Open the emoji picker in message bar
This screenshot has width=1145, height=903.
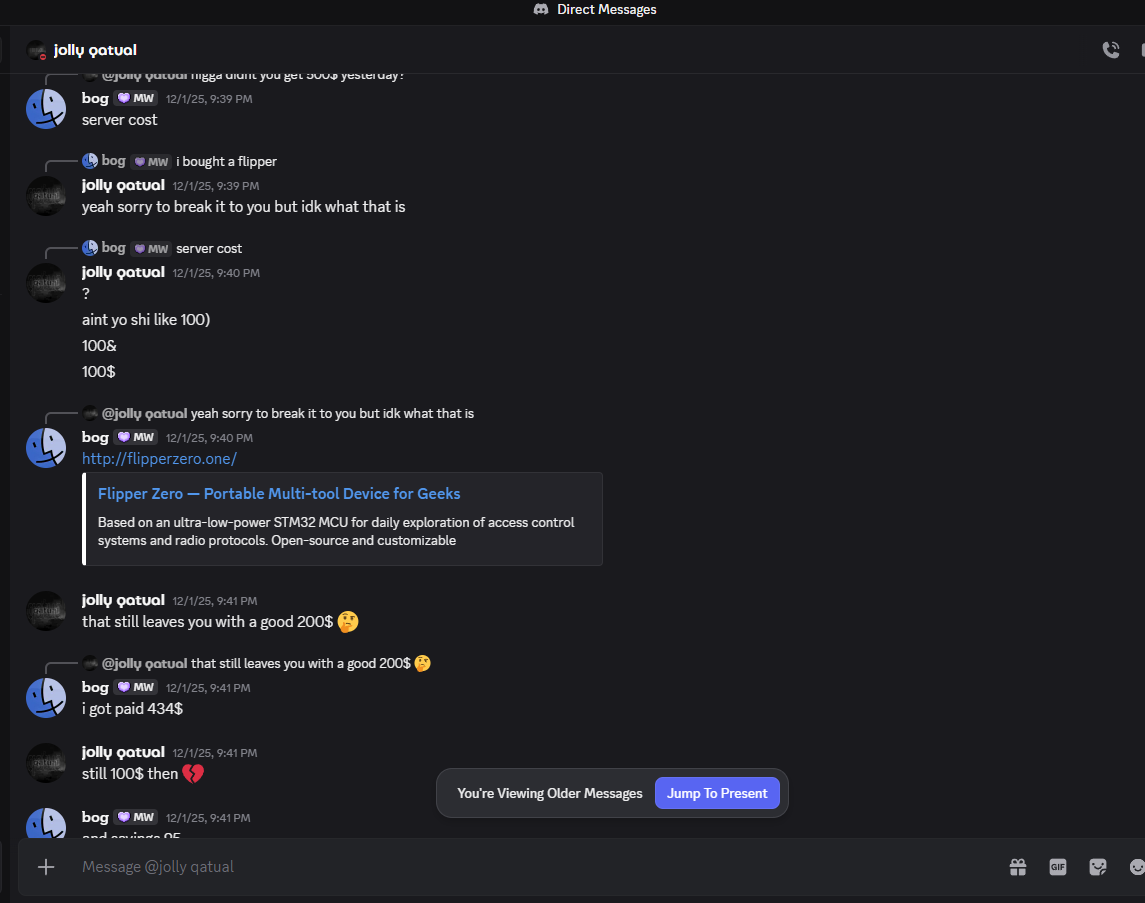[1137, 867]
